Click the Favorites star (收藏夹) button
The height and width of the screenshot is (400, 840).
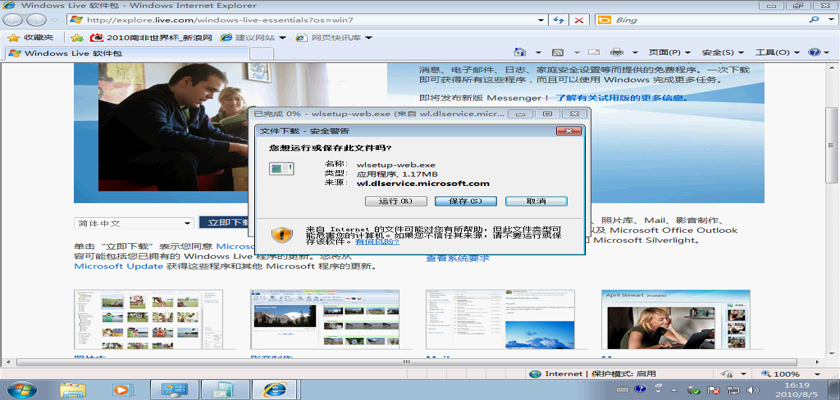(x=31, y=37)
